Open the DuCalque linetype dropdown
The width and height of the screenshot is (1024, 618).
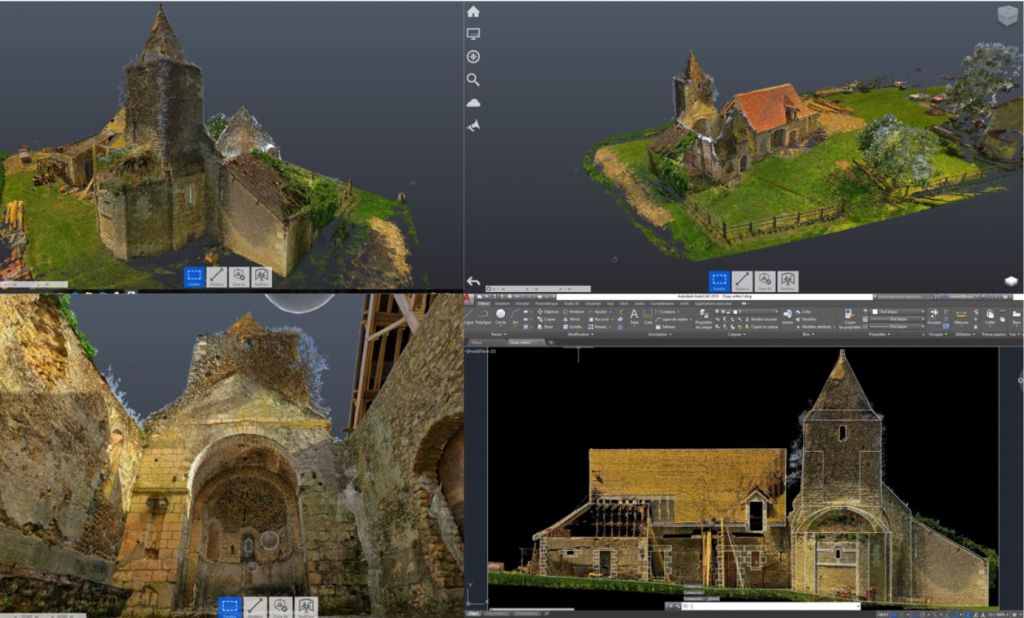pyautogui.click(x=898, y=327)
